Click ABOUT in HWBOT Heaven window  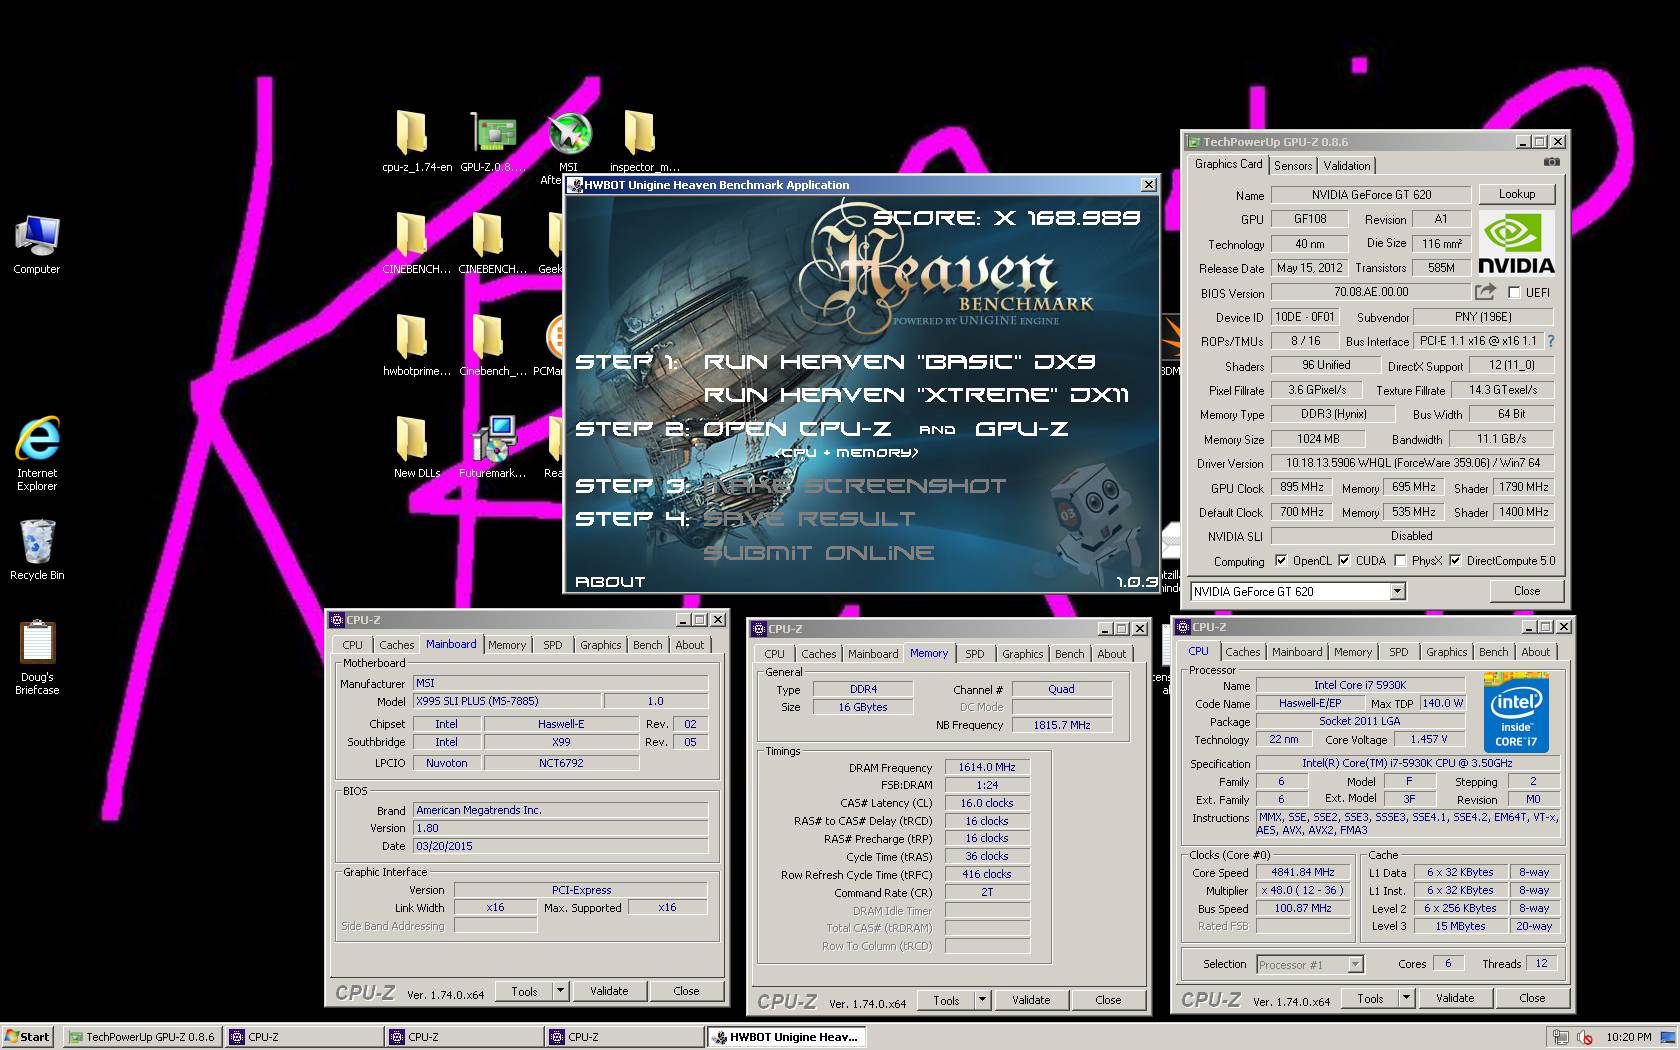pyautogui.click(x=610, y=581)
